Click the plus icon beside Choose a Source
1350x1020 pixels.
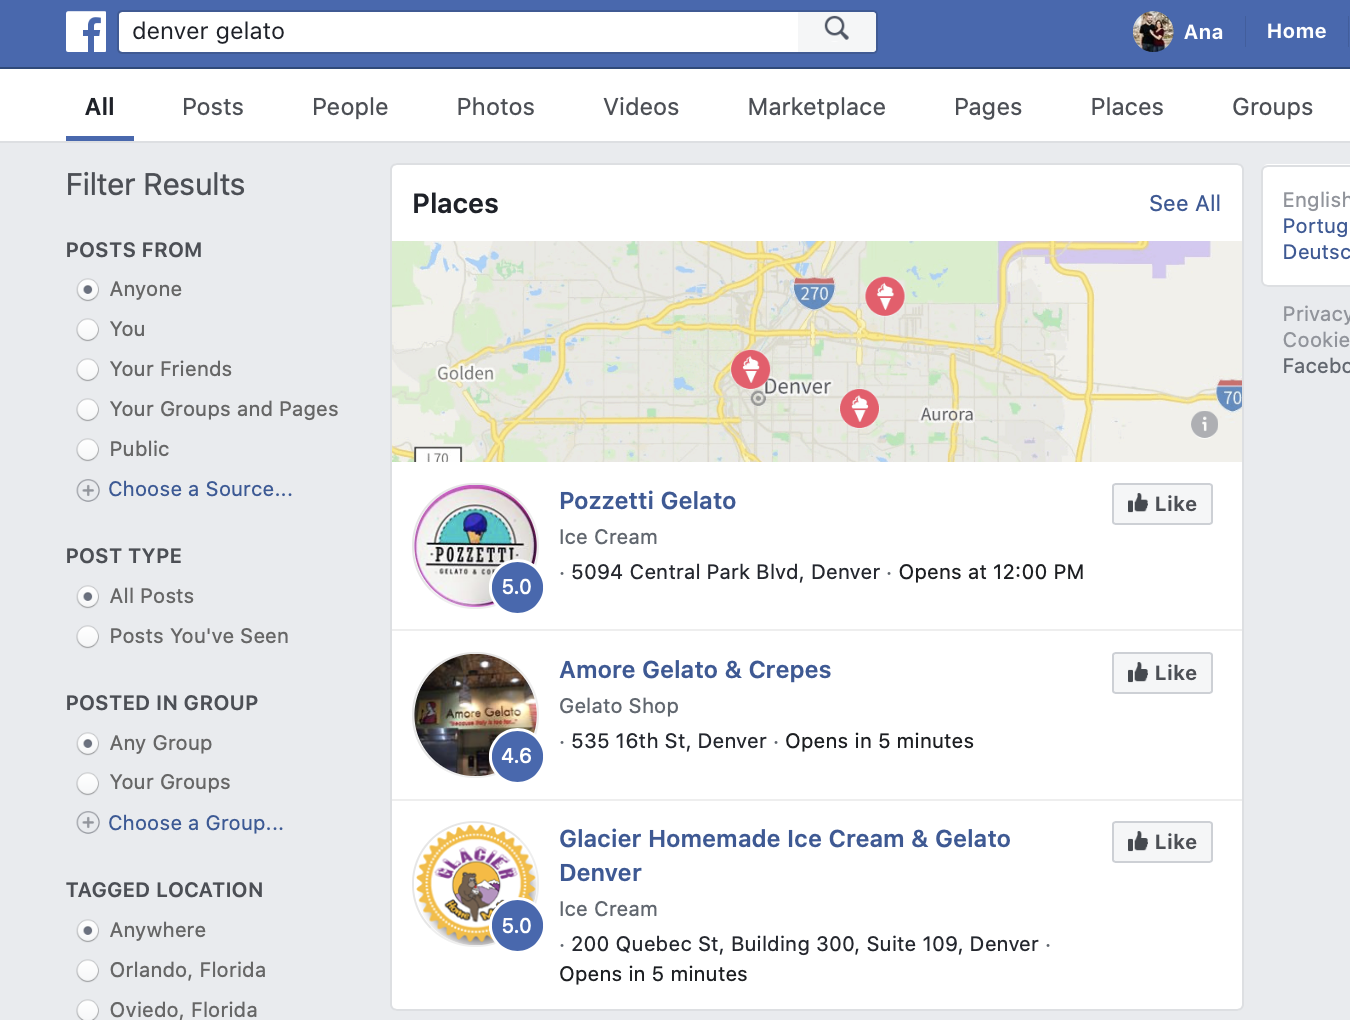pos(88,490)
